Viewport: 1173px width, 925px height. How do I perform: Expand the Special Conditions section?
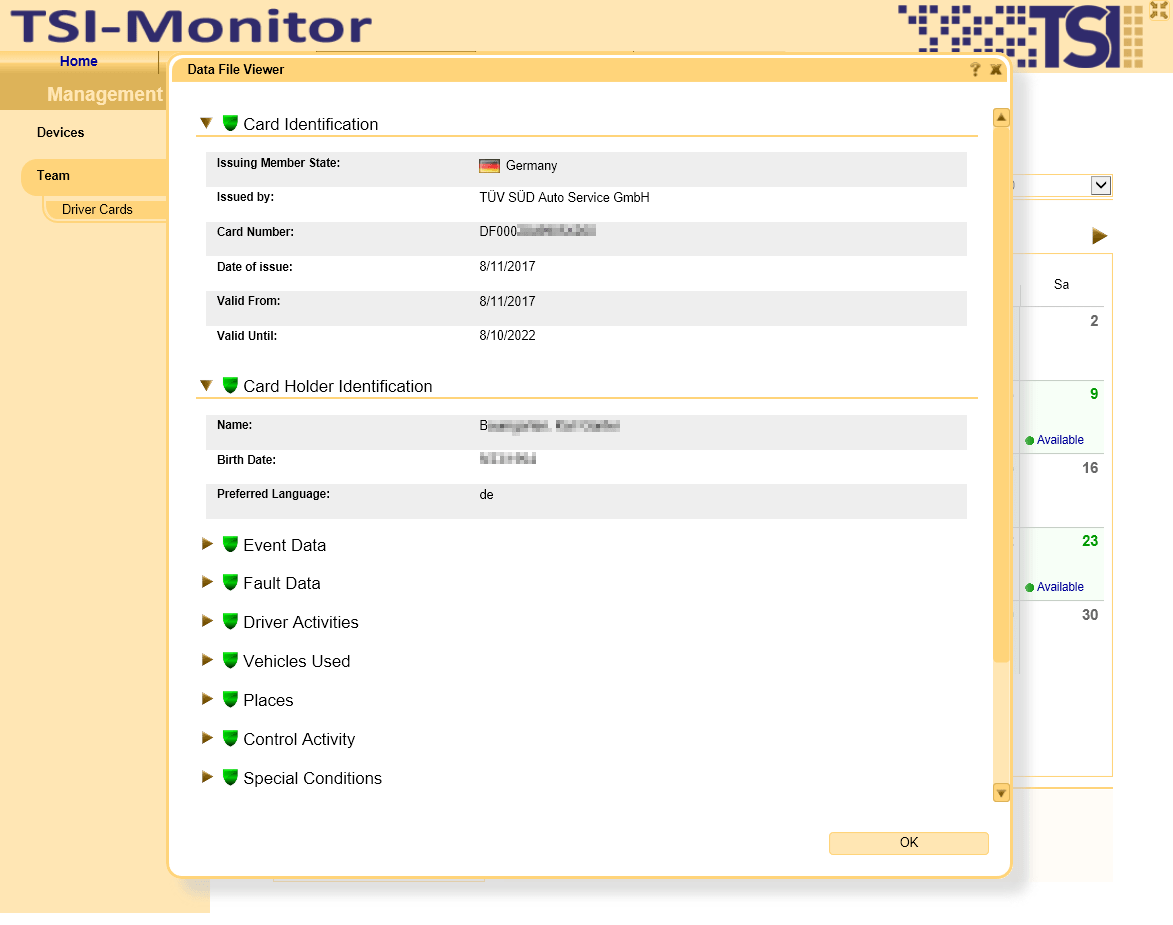pos(207,777)
